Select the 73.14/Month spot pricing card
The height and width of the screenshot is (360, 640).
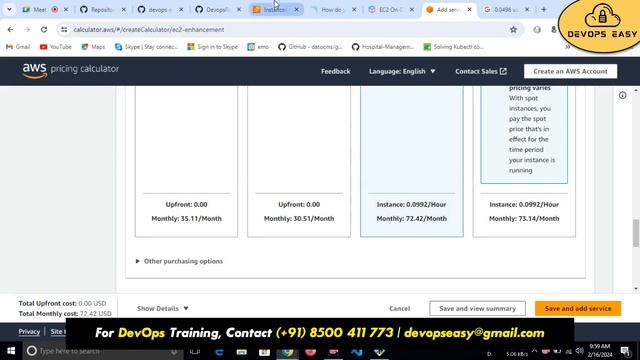(x=524, y=161)
